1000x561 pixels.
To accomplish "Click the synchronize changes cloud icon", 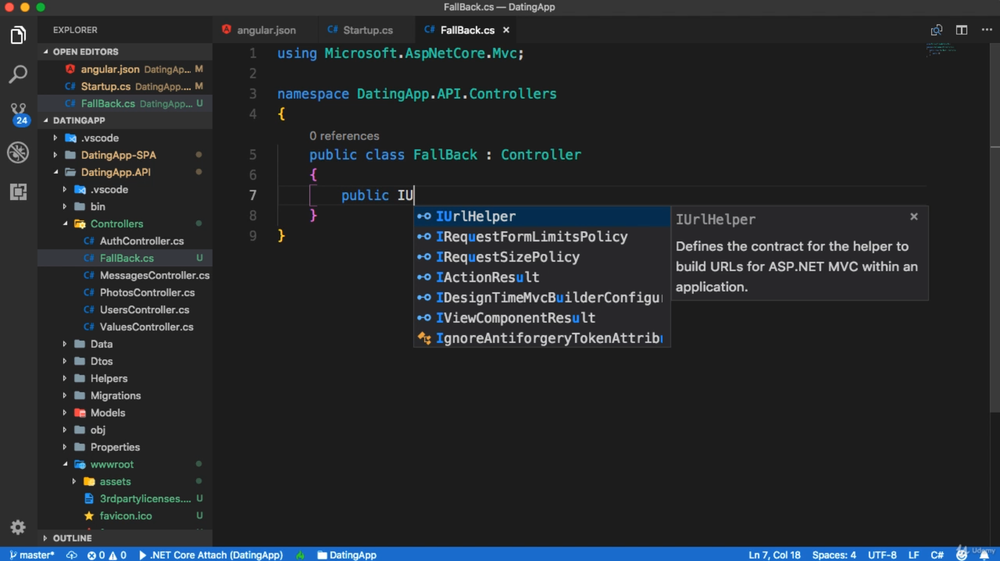I will click(71, 555).
